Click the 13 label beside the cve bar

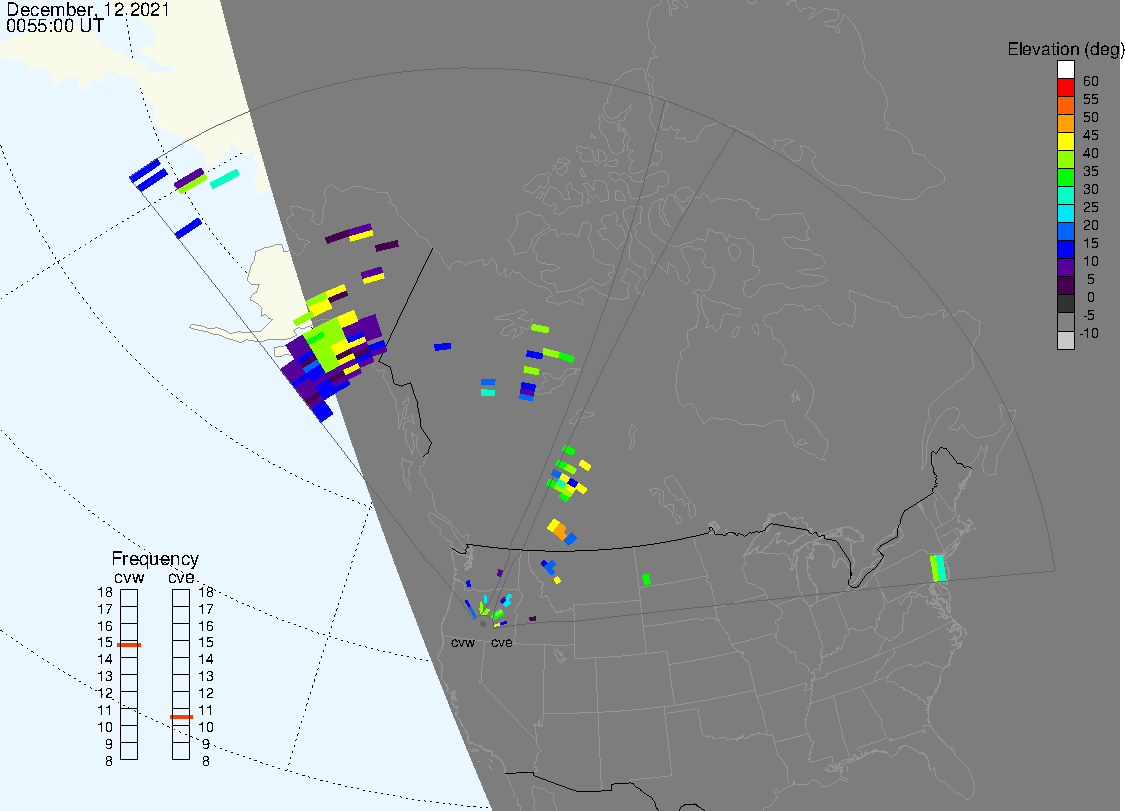[x=206, y=676]
